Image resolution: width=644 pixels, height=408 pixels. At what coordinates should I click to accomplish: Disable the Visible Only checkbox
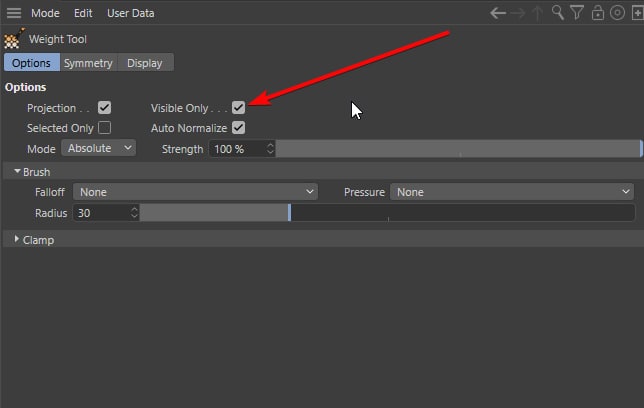[x=238, y=108]
